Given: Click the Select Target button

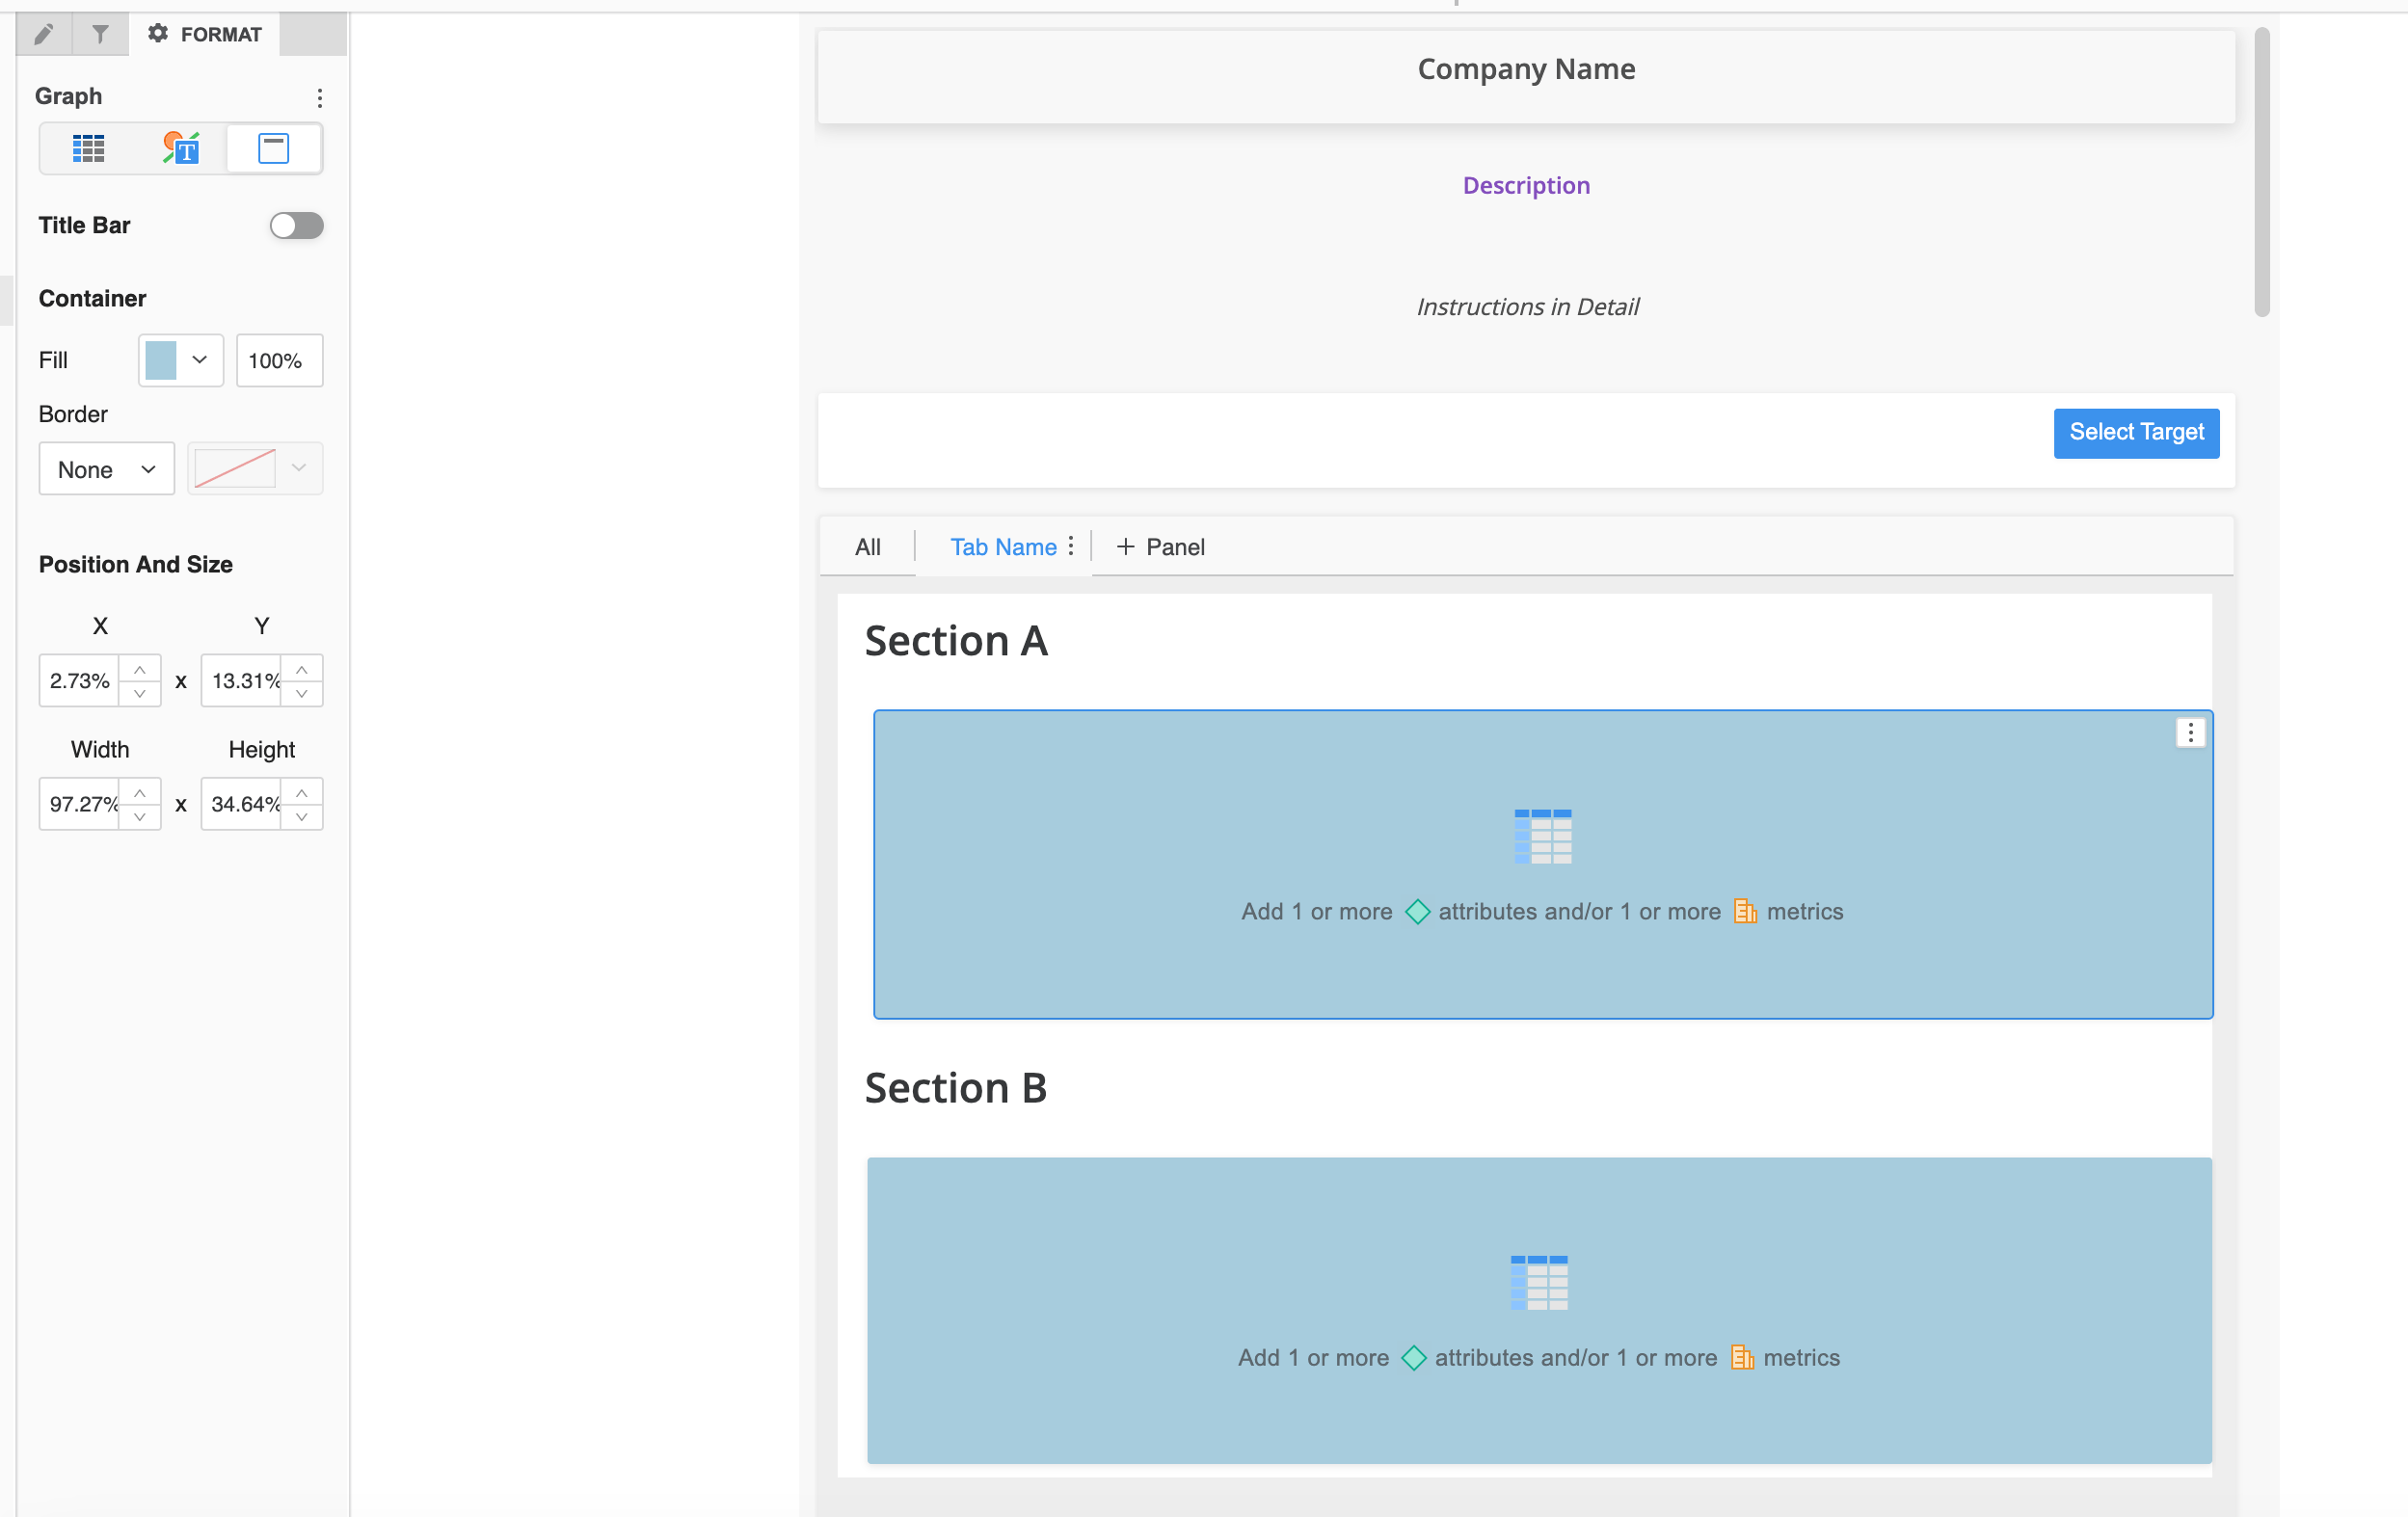Looking at the screenshot, I should point(2136,433).
